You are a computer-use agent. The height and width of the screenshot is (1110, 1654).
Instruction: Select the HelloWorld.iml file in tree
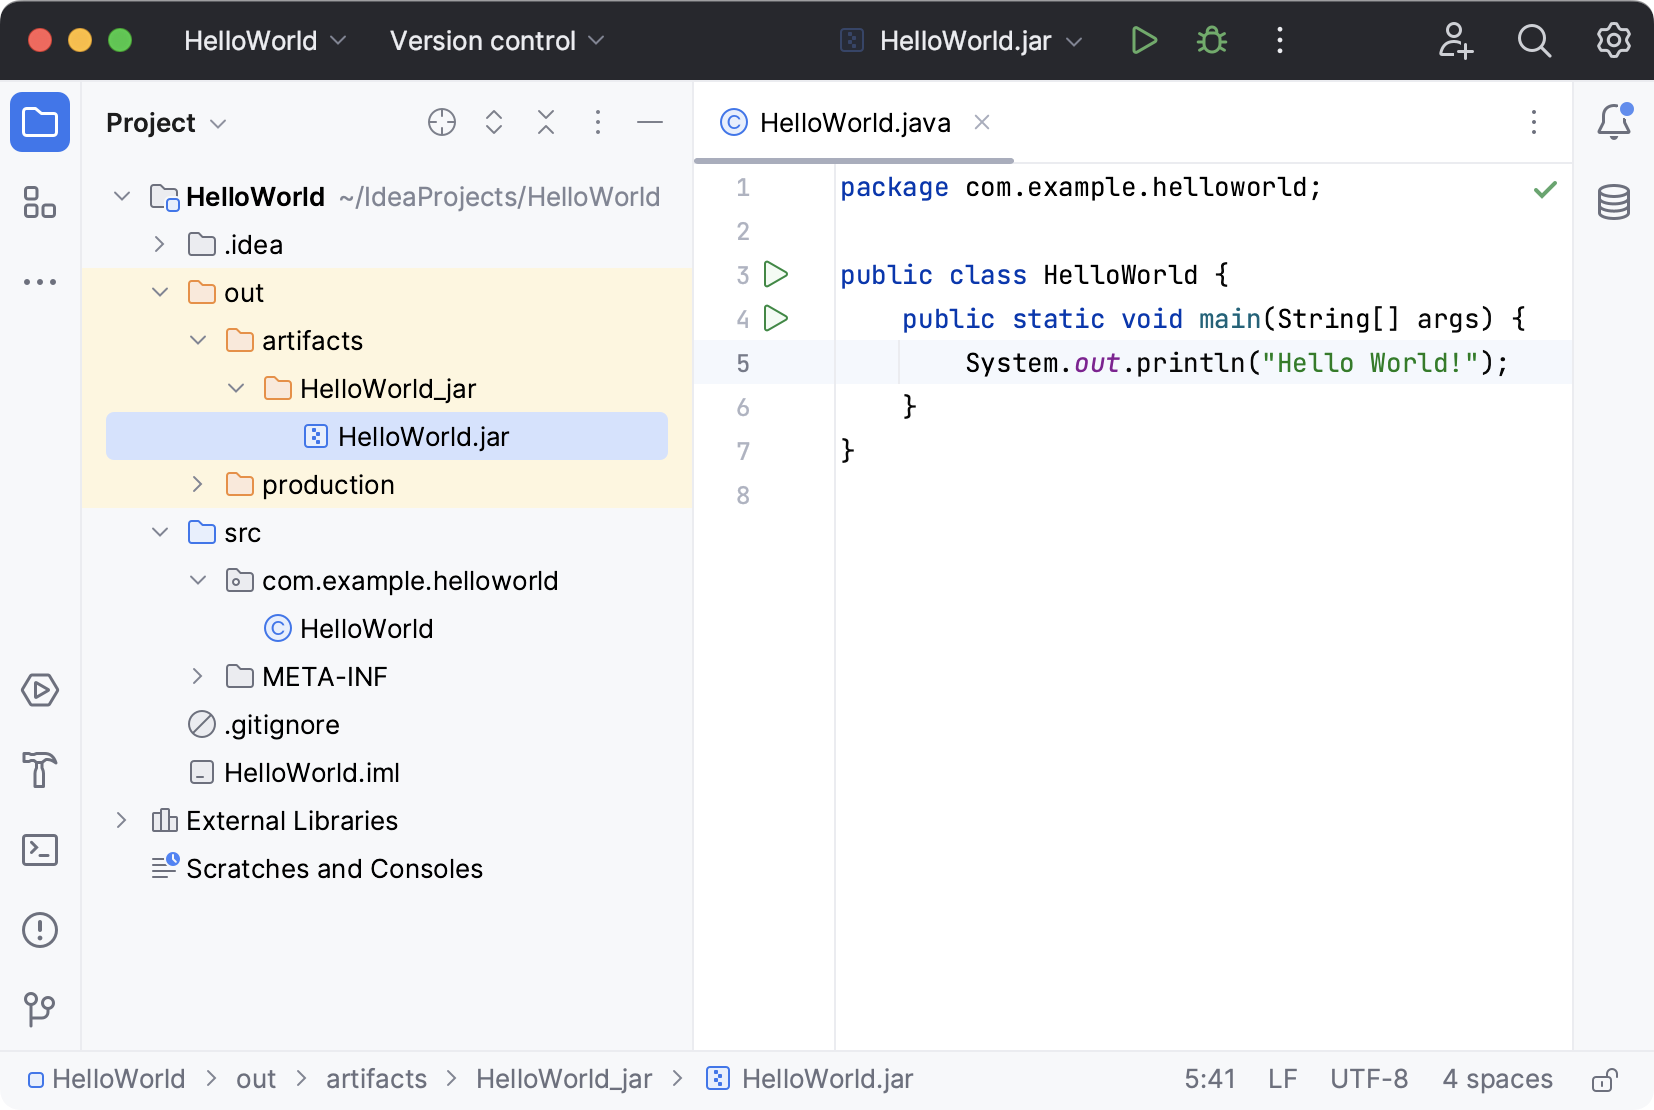(311, 773)
